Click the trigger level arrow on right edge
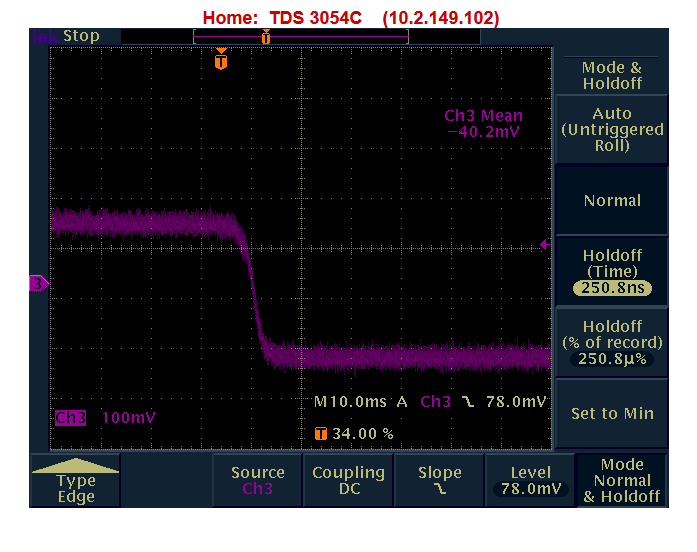The height and width of the screenshot is (552, 697). pyautogui.click(x=545, y=244)
